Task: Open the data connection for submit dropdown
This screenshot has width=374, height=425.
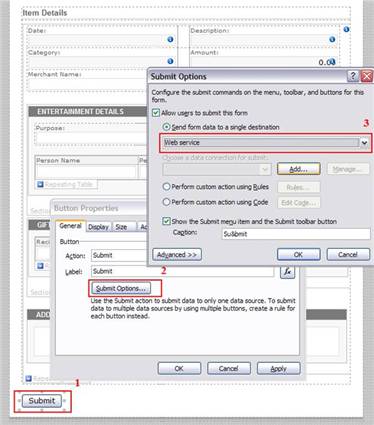Action: pyautogui.click(x=216, y=169)
